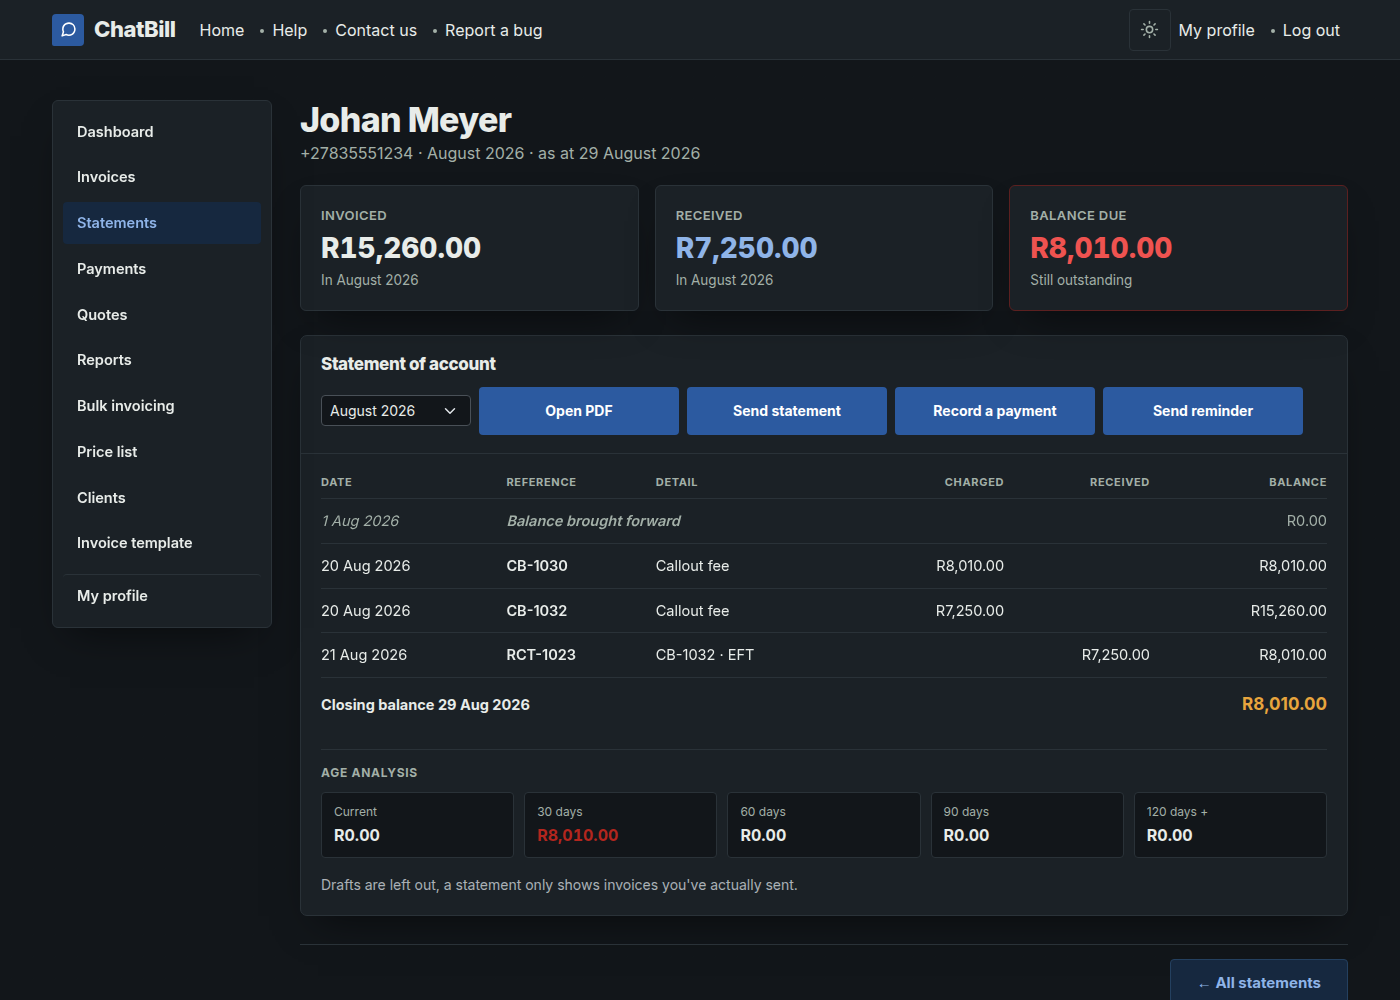Open Dashboard in the sidebar
Screen dimensions: 1400x1000
pos(162,132)
